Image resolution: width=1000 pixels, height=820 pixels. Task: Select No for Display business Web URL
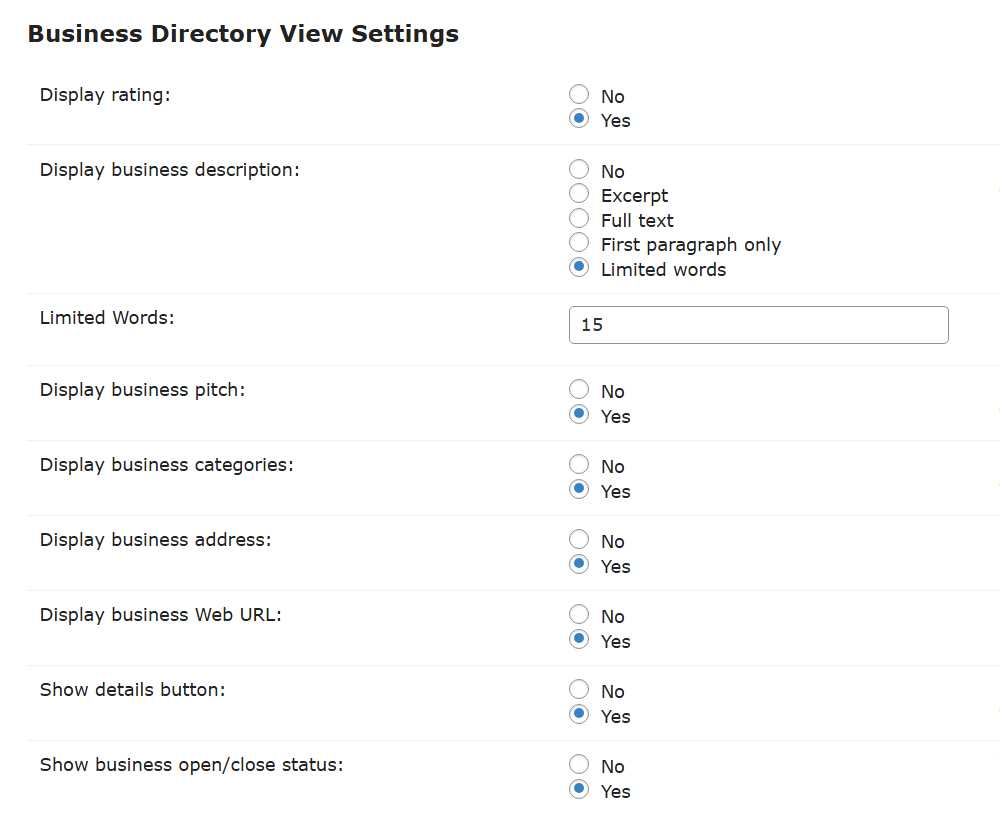[x=579, y=615]
